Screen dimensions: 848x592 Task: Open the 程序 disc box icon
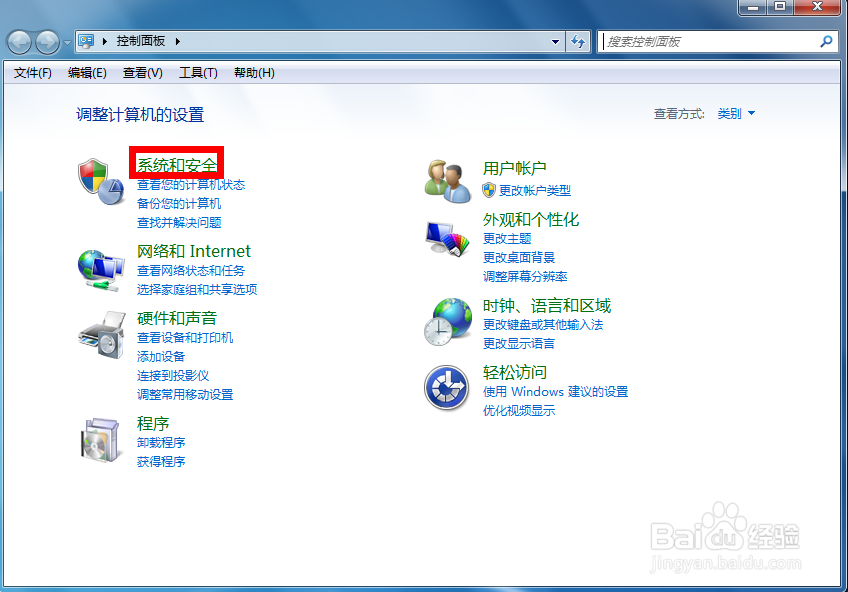[x=100, y=440]
